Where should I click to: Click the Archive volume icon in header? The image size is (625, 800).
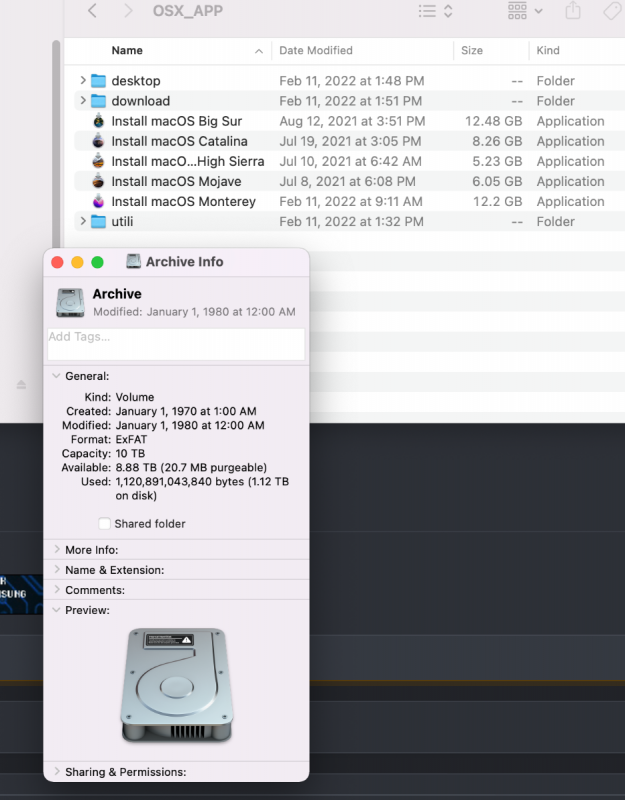pyautogui.click(x=70, y=302)
